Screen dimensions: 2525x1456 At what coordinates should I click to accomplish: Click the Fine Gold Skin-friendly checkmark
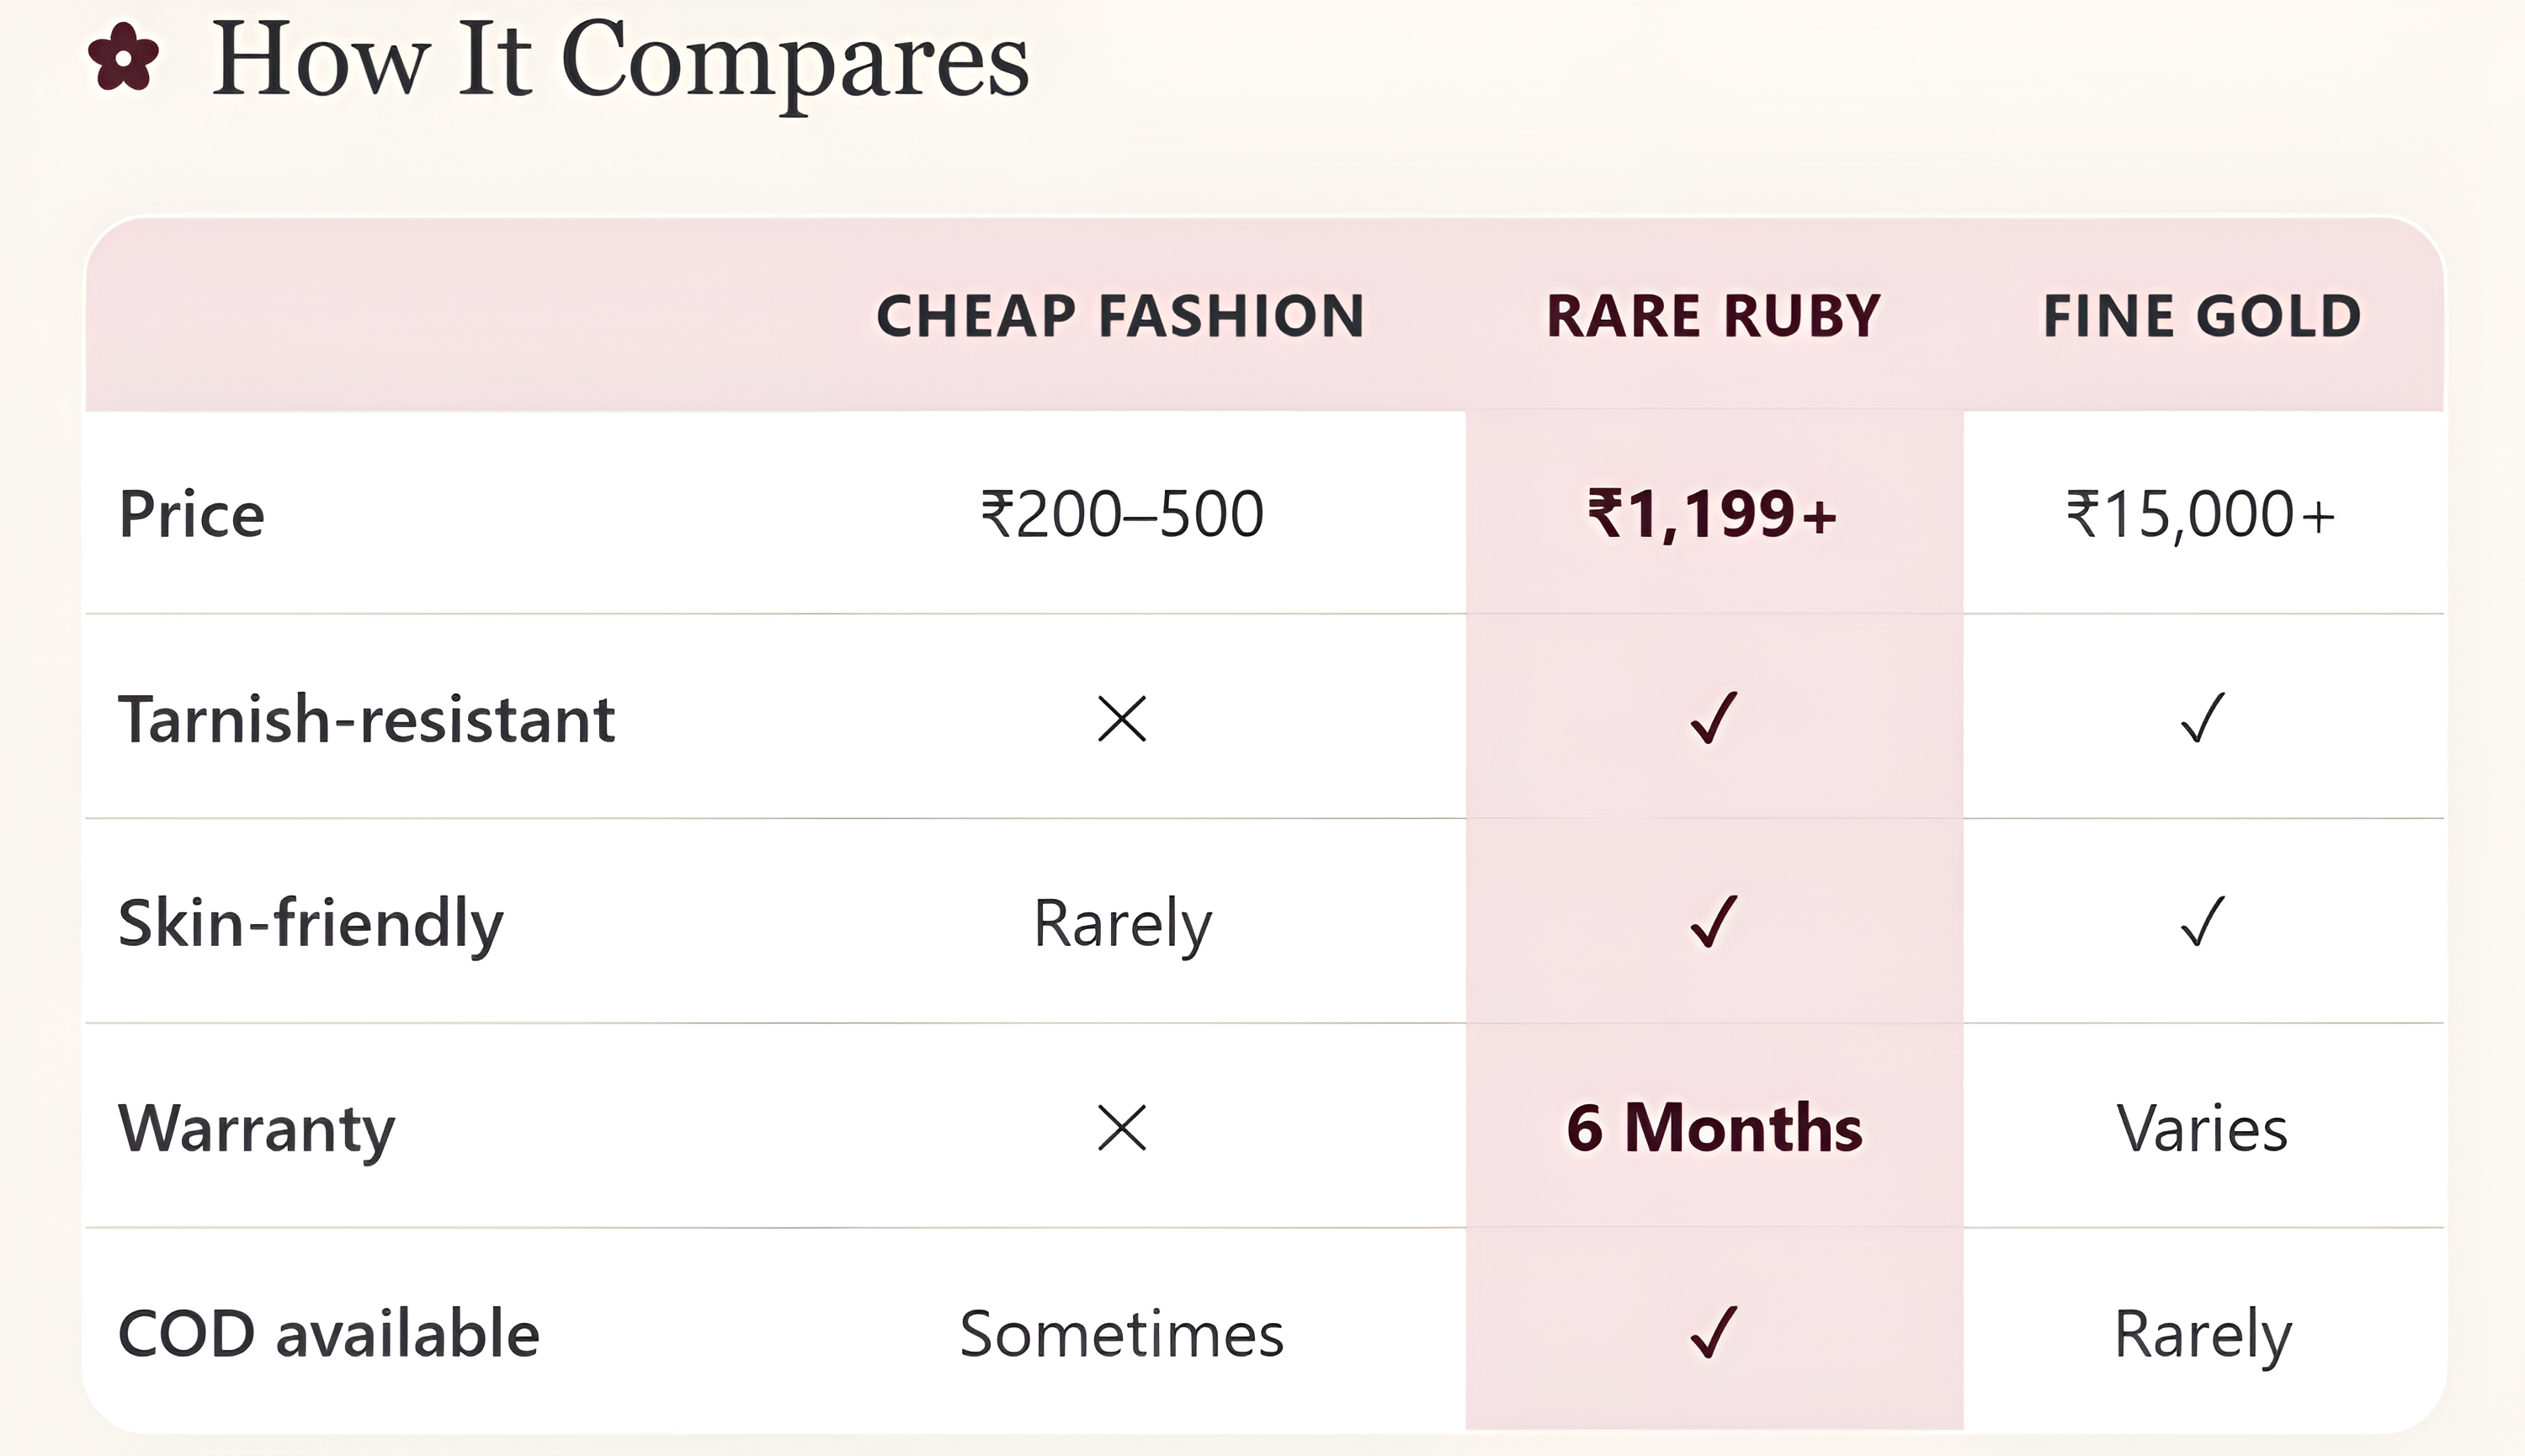point(2203,921)
